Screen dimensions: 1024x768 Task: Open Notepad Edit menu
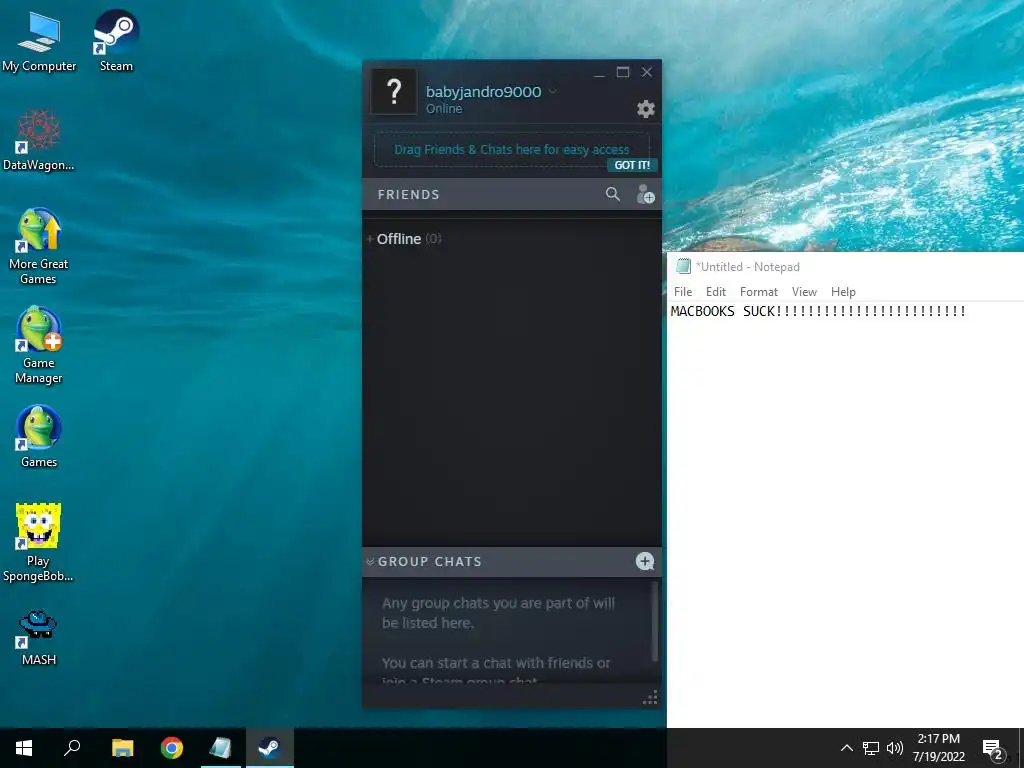(716, 292)
